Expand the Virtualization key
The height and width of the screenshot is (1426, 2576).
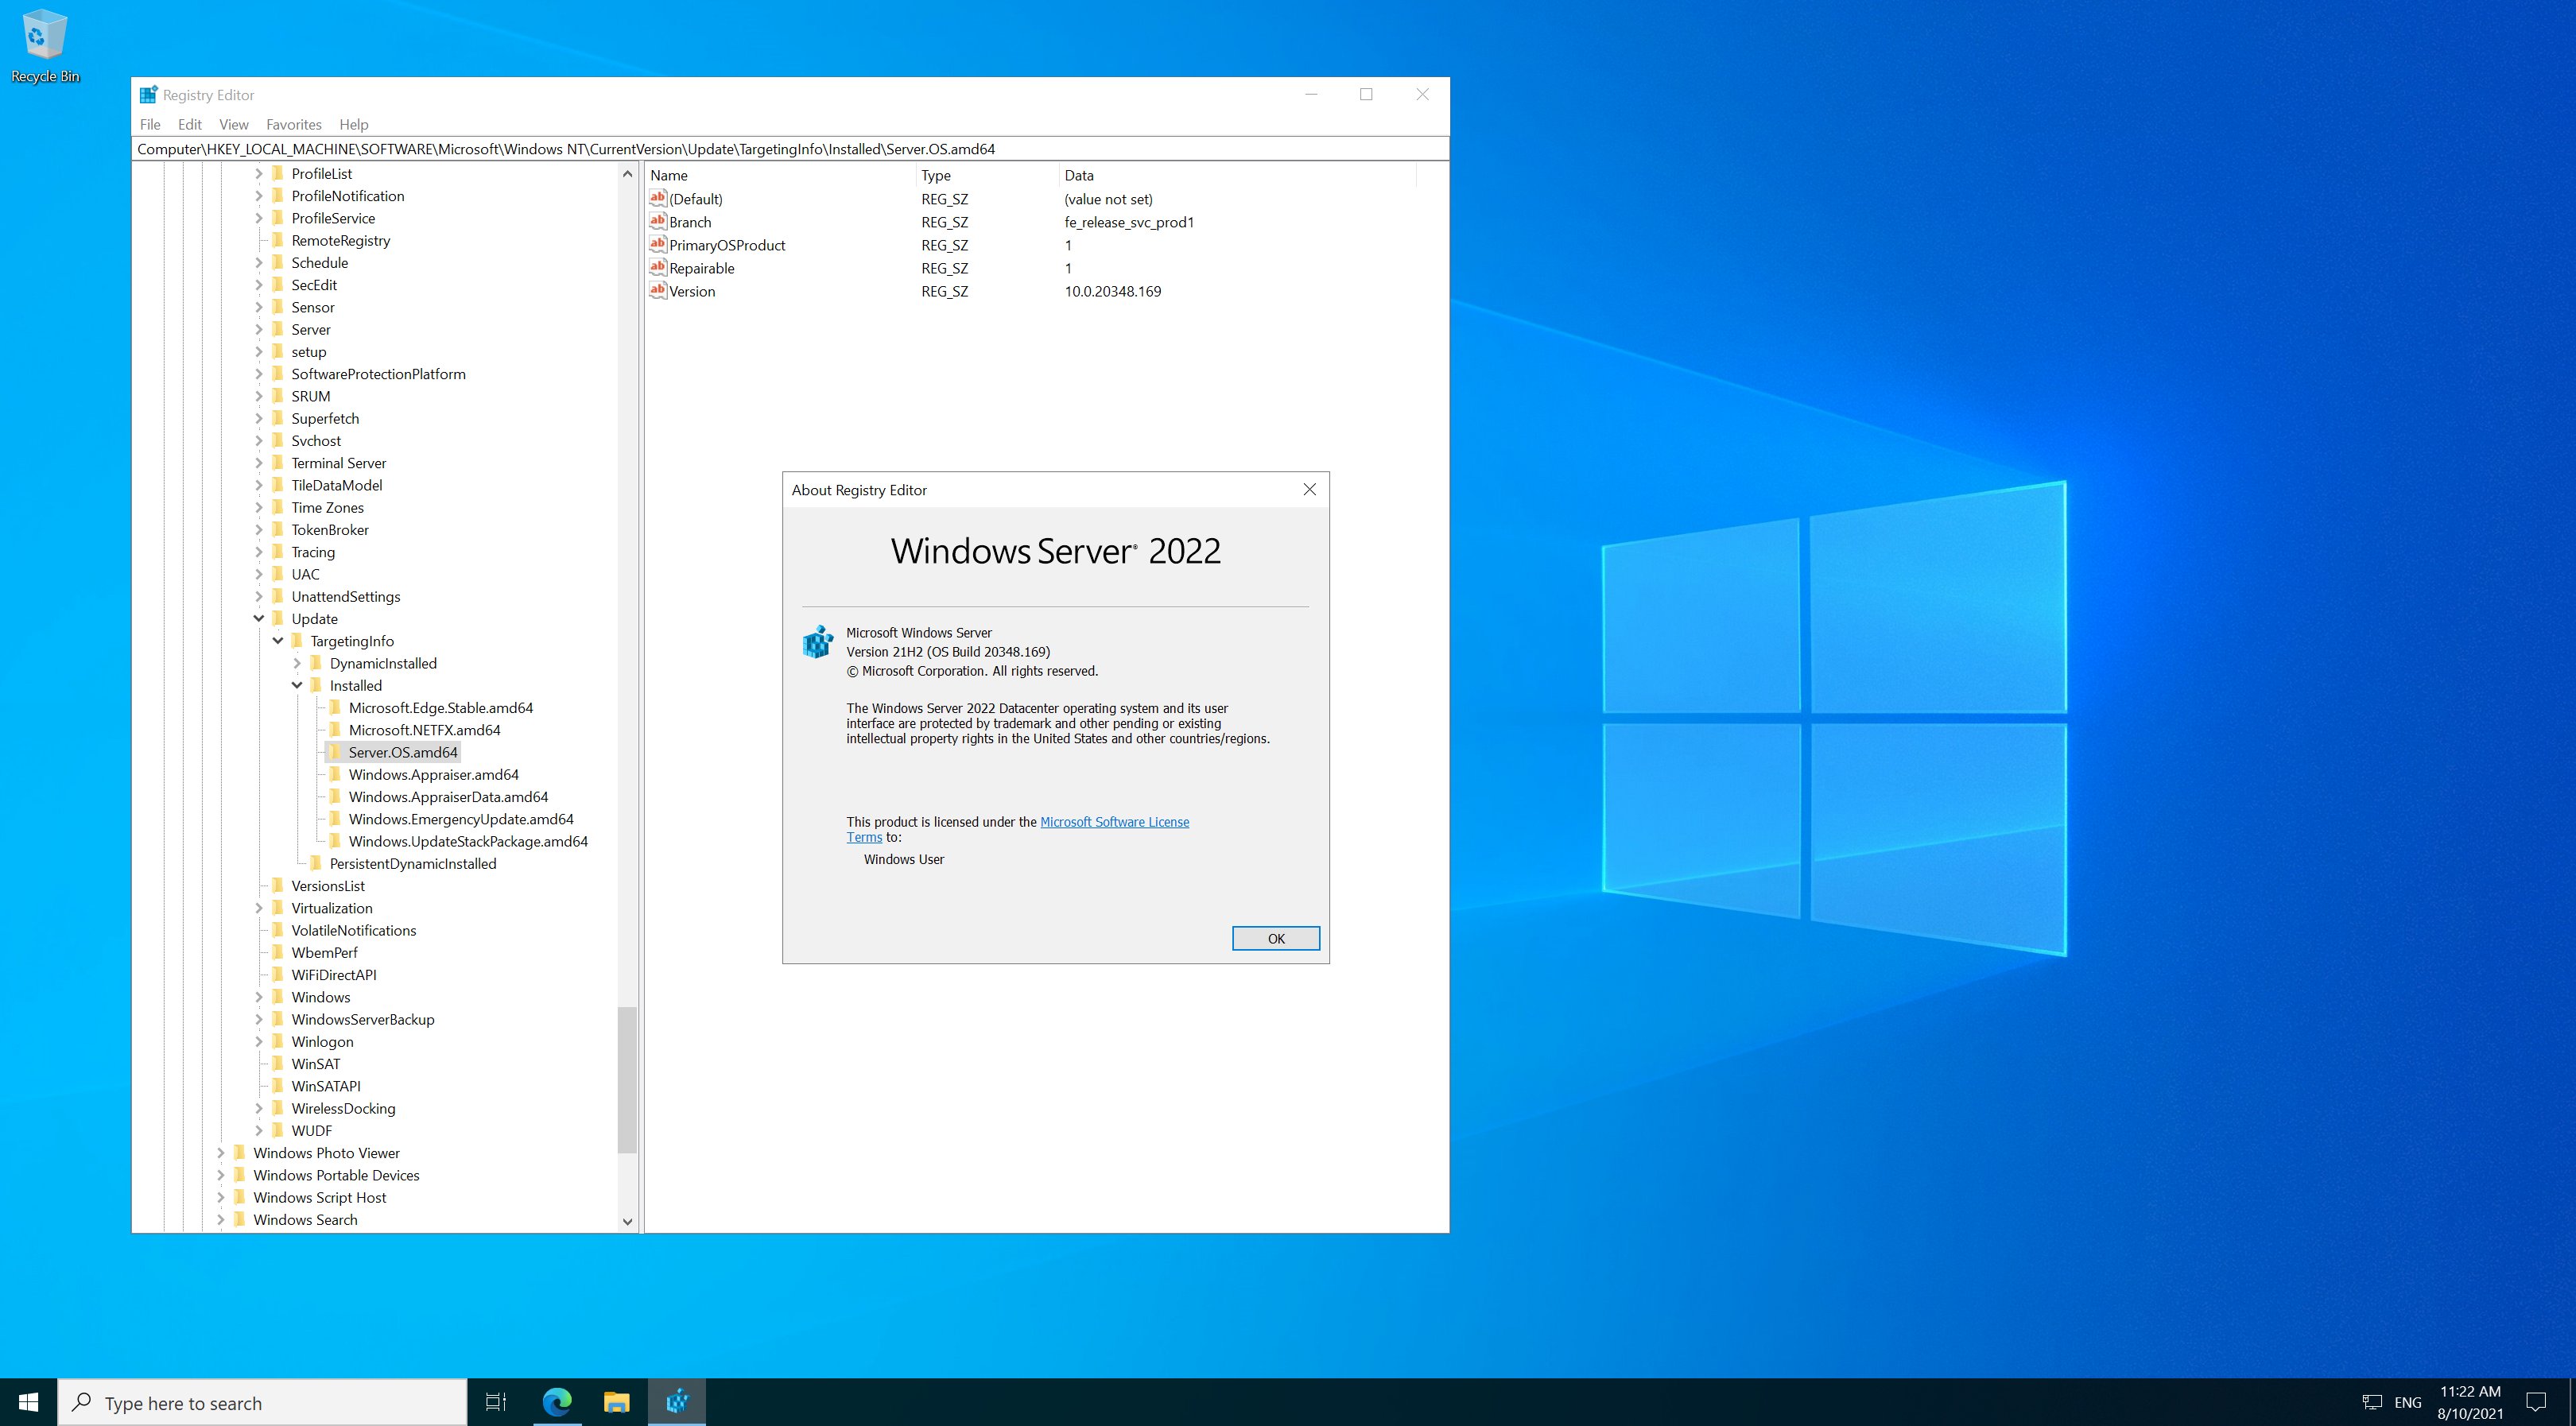point(259,908)
